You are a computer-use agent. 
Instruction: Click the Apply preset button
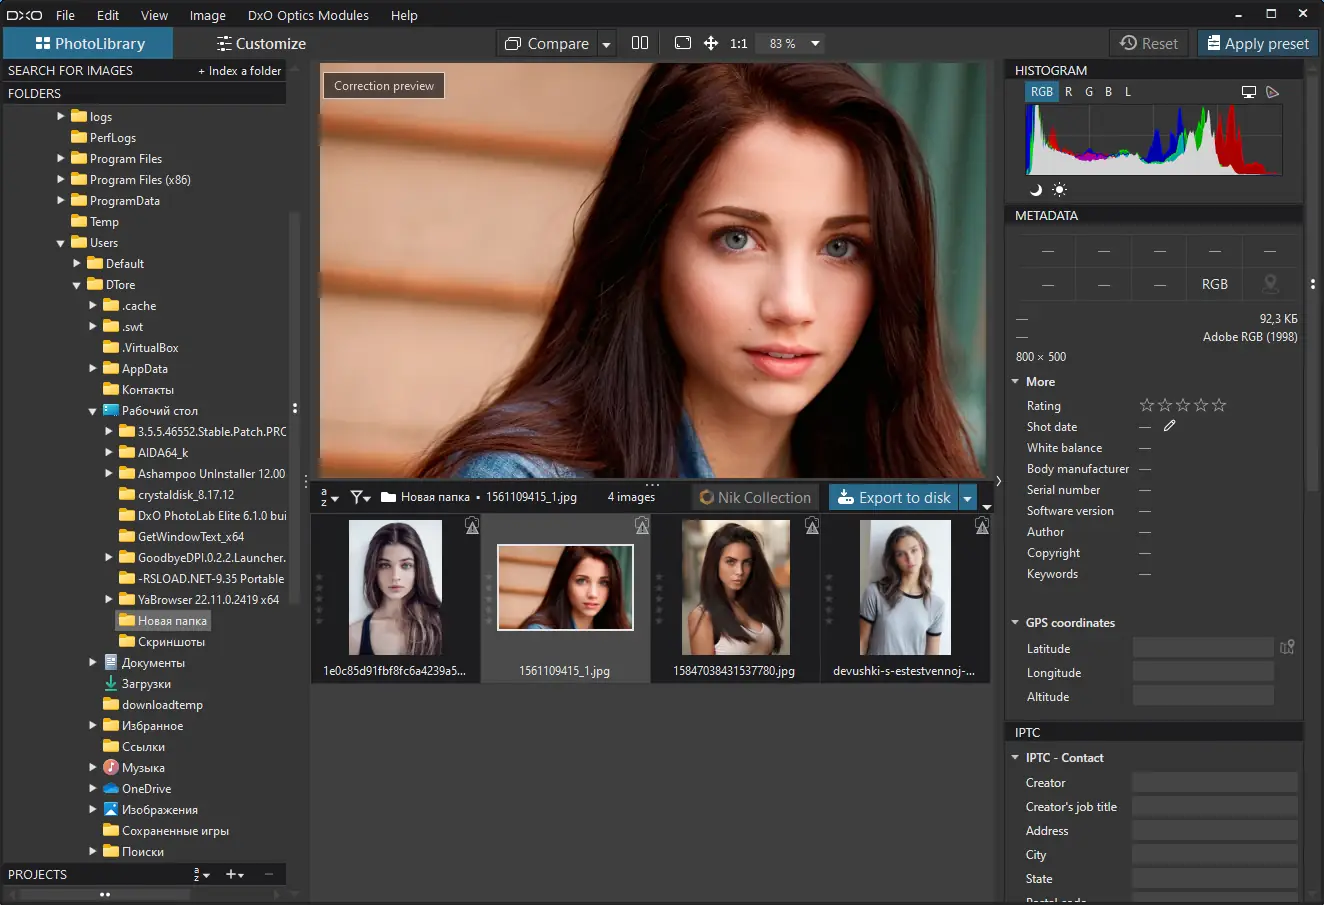pyautogui.click(x=1257, y=43)
